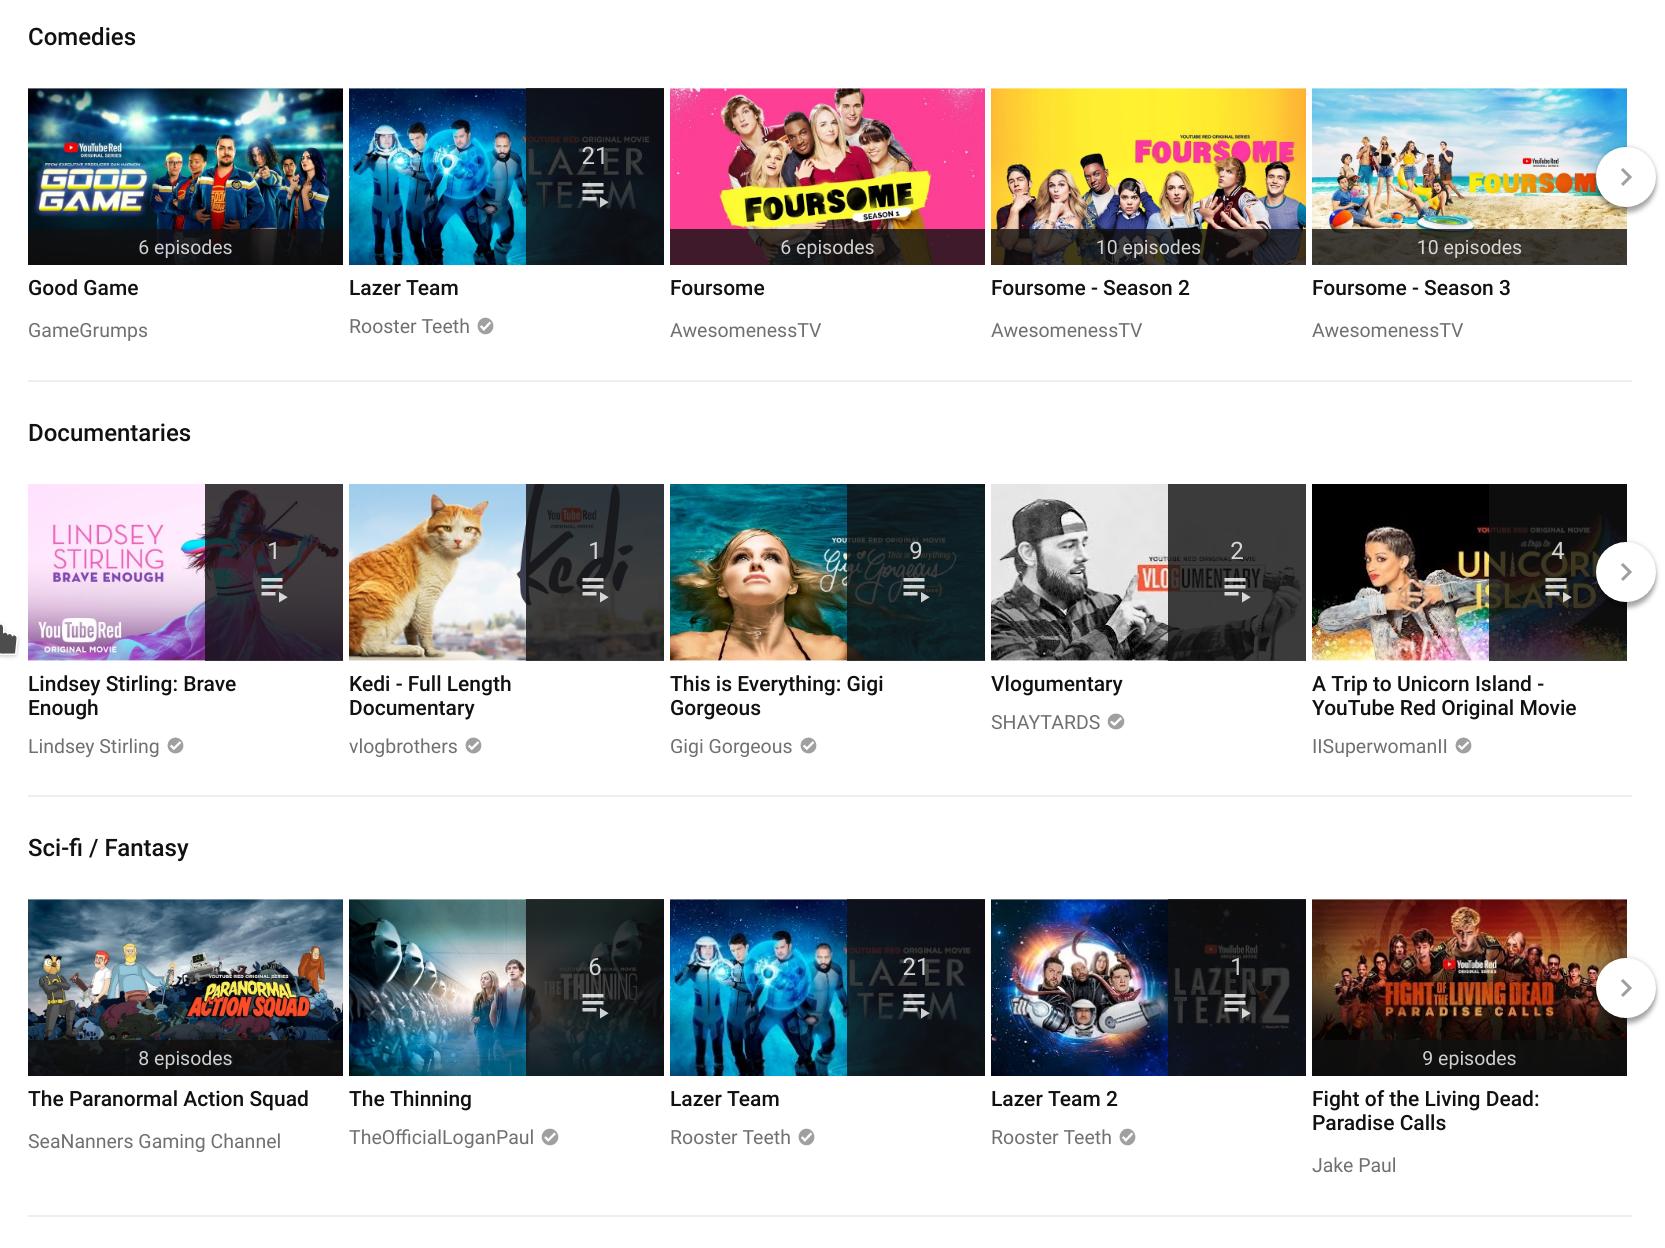The width and height of the screenshot is (1665, 1248).
Task: Click the Lindsey Stirling: Brave Enough title
Action: click(132, 696)
